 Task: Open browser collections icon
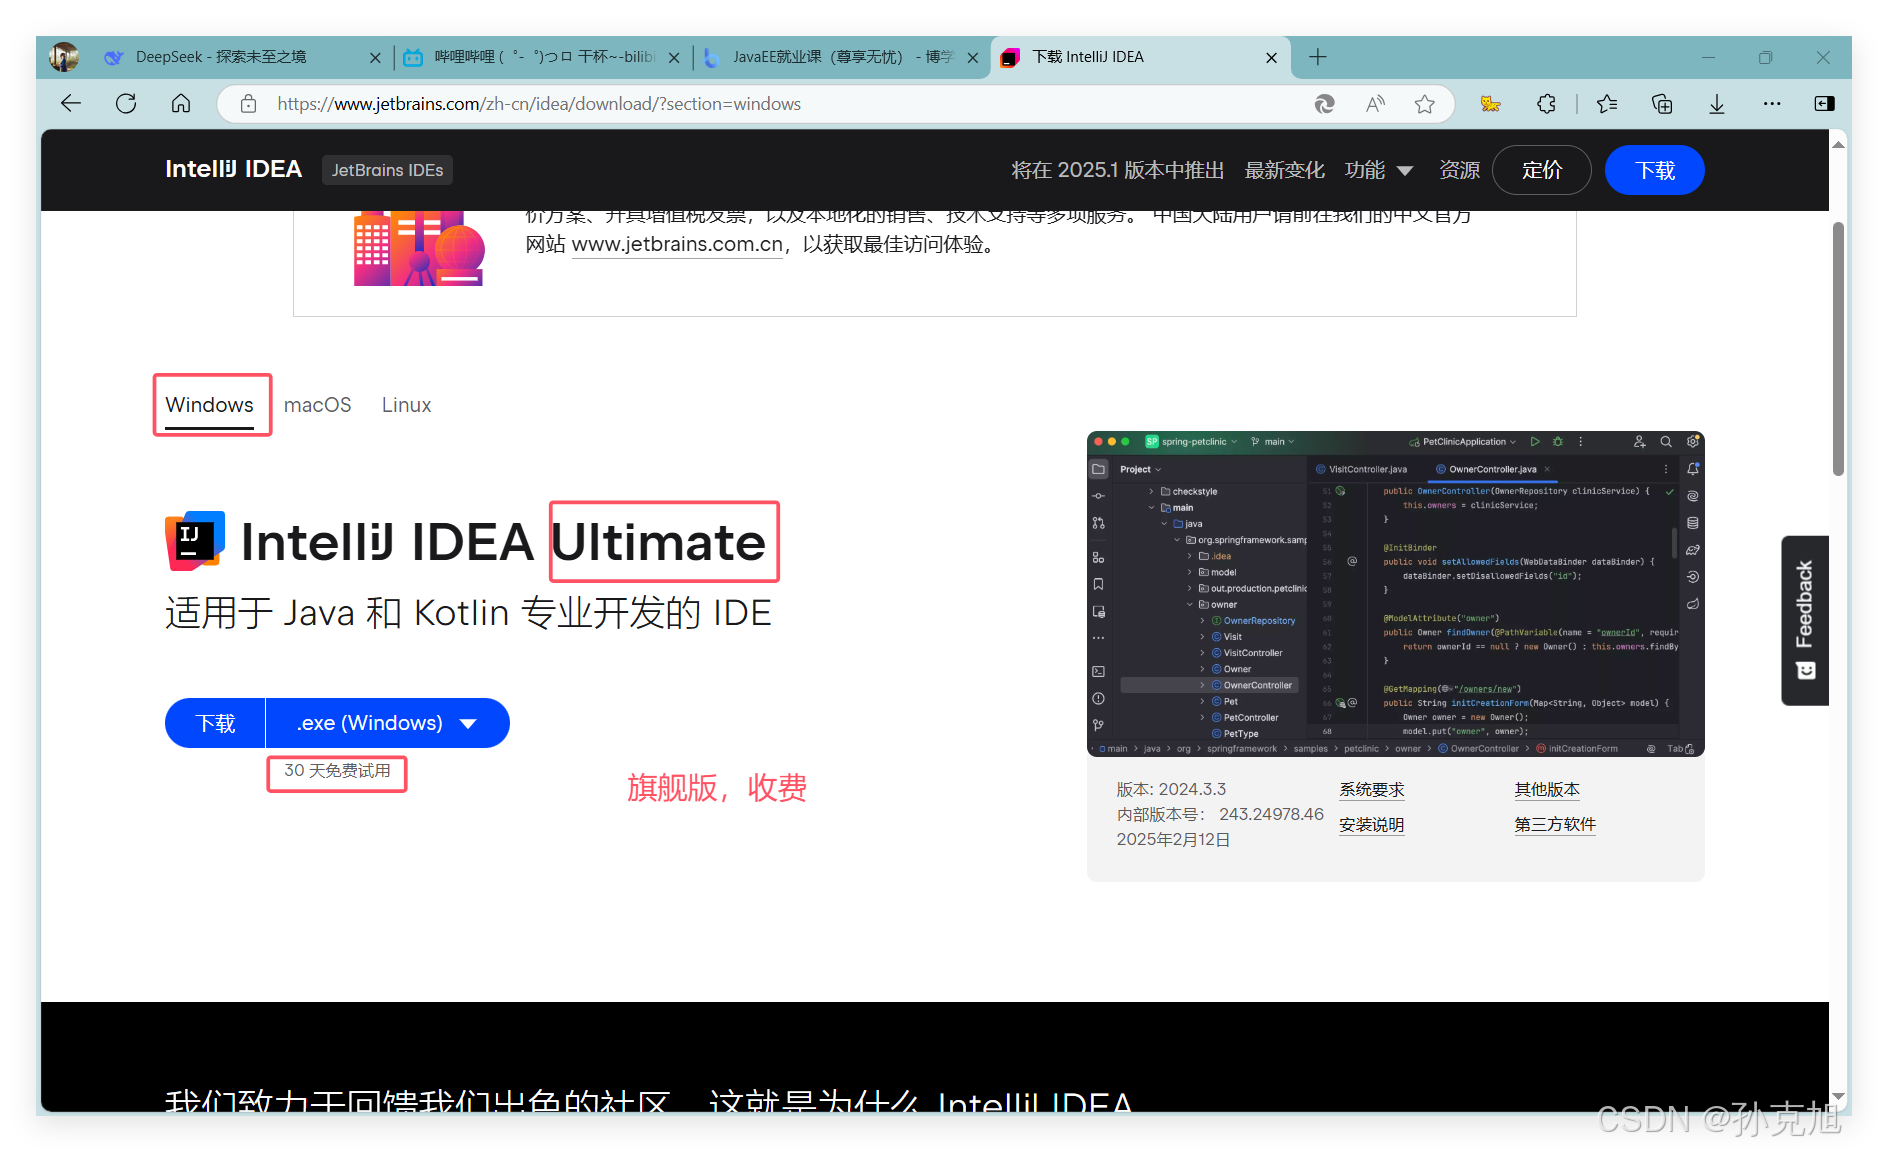tap(1662, 104)
